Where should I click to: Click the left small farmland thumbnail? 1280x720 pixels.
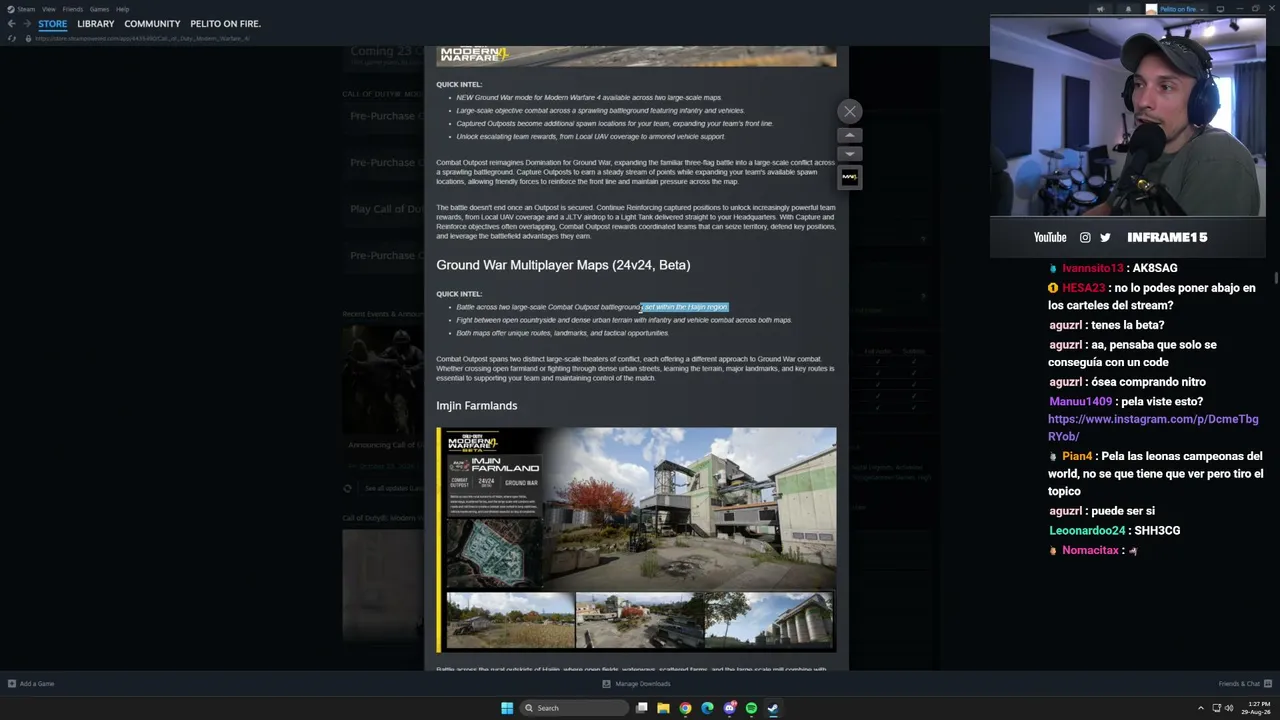[x=510, y=620]
